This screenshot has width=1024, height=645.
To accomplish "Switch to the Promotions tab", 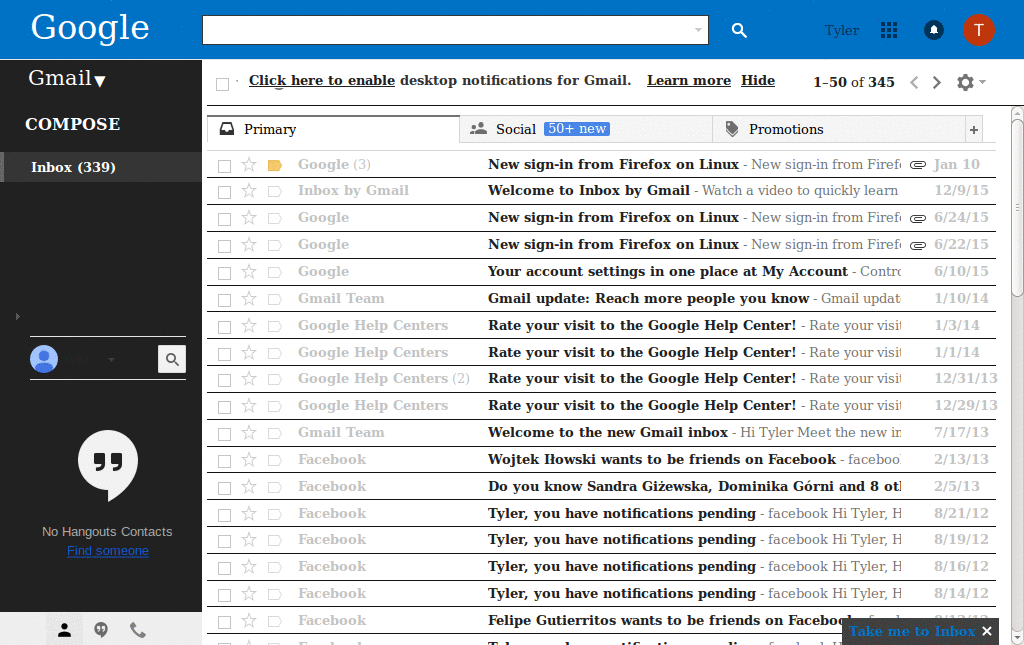I will click(839, 129).
